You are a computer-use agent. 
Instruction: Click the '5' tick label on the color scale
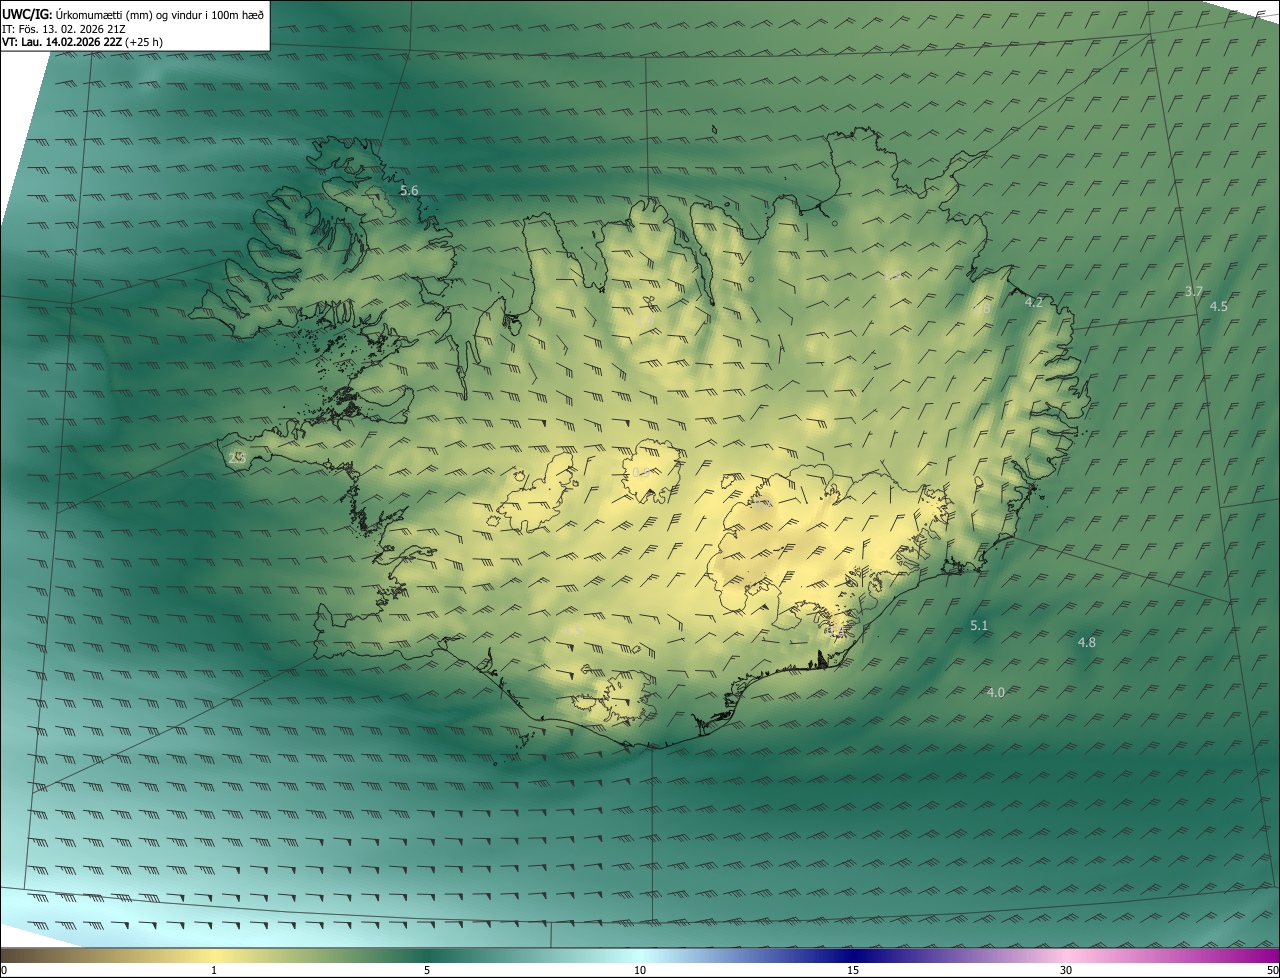[427, 970]
